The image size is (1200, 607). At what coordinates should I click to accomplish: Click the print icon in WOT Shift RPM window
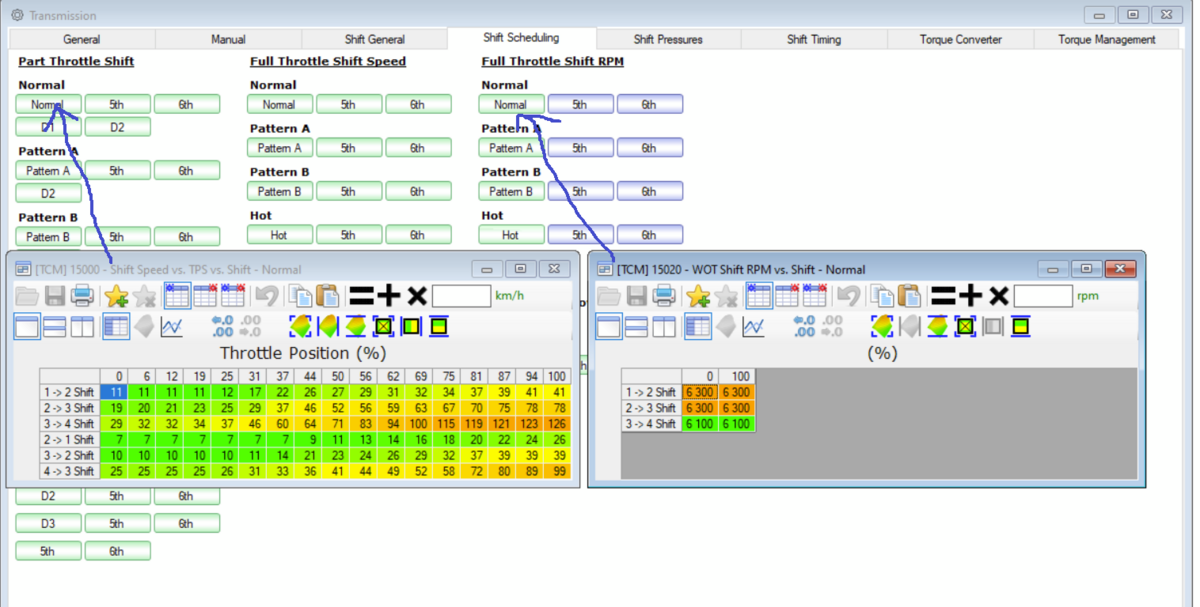tap(664, 296)
